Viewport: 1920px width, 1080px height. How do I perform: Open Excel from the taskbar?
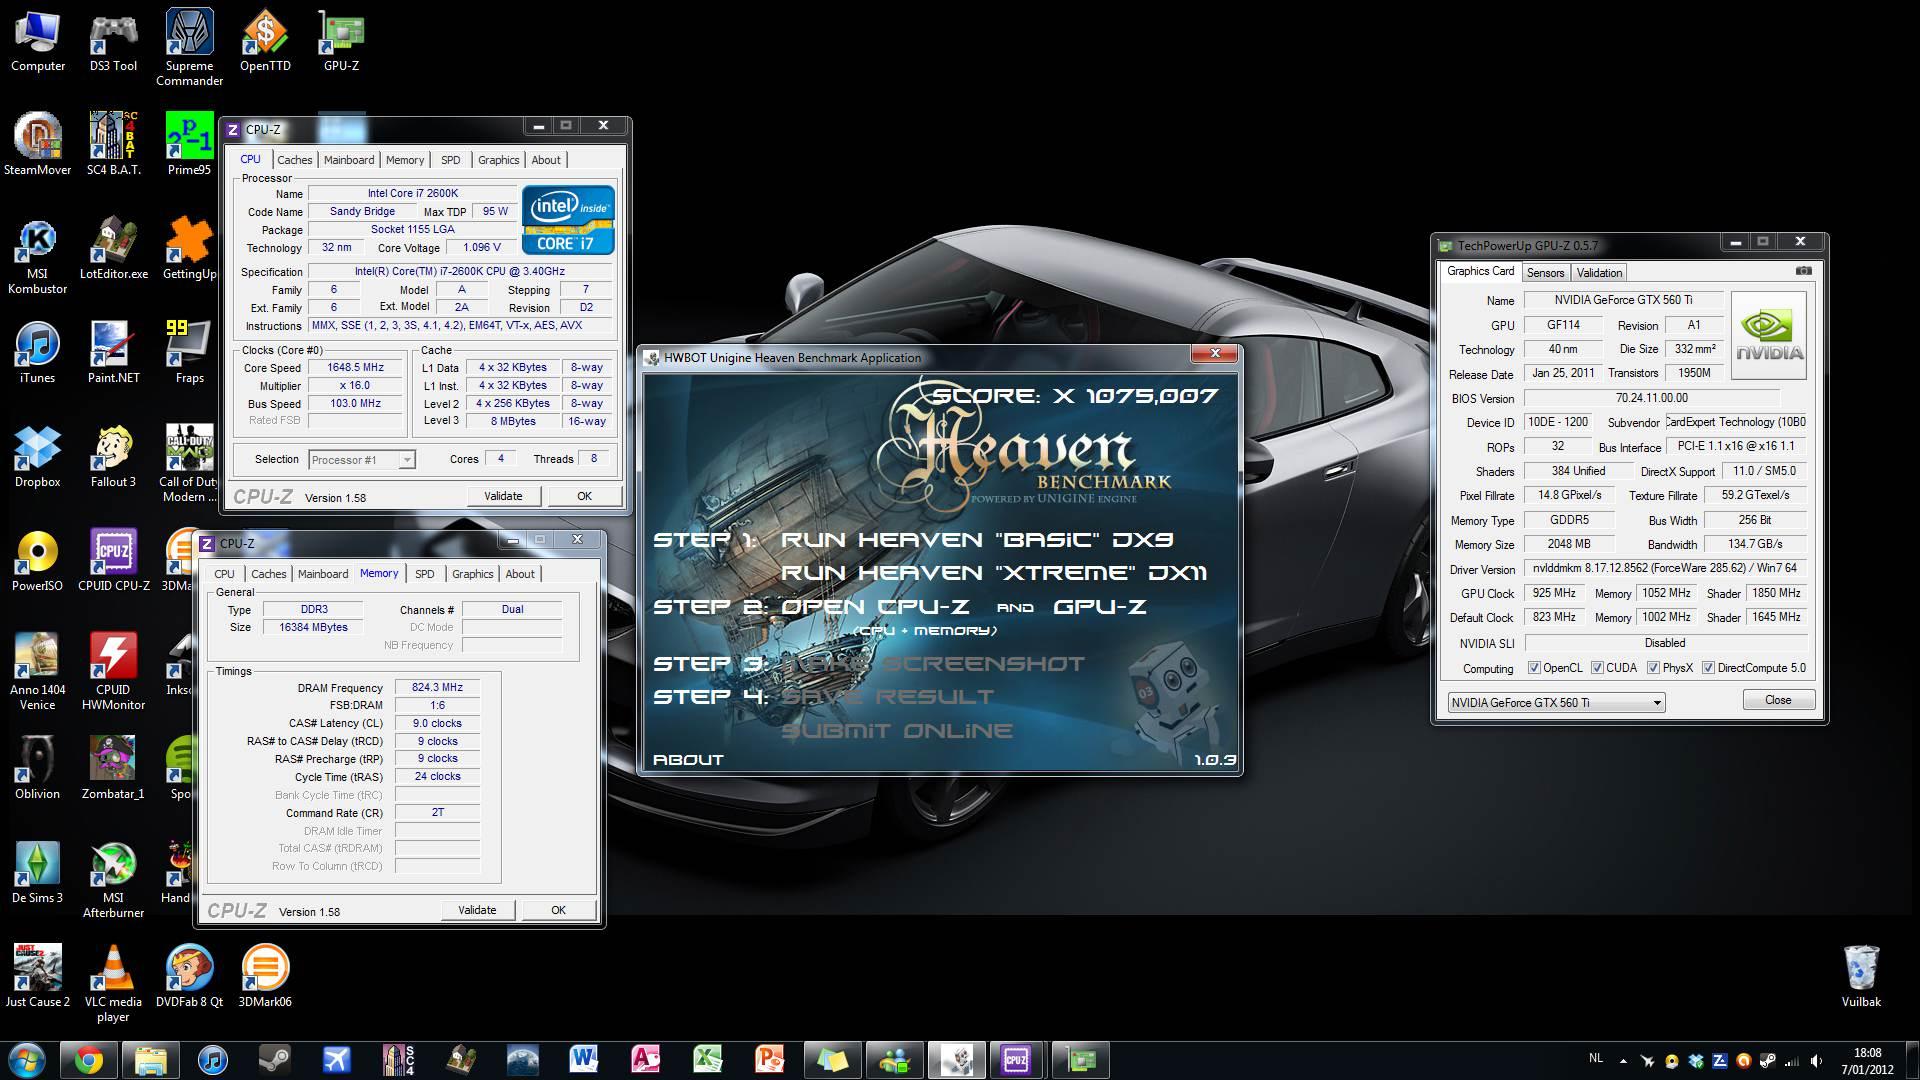tap(708, 1060)
